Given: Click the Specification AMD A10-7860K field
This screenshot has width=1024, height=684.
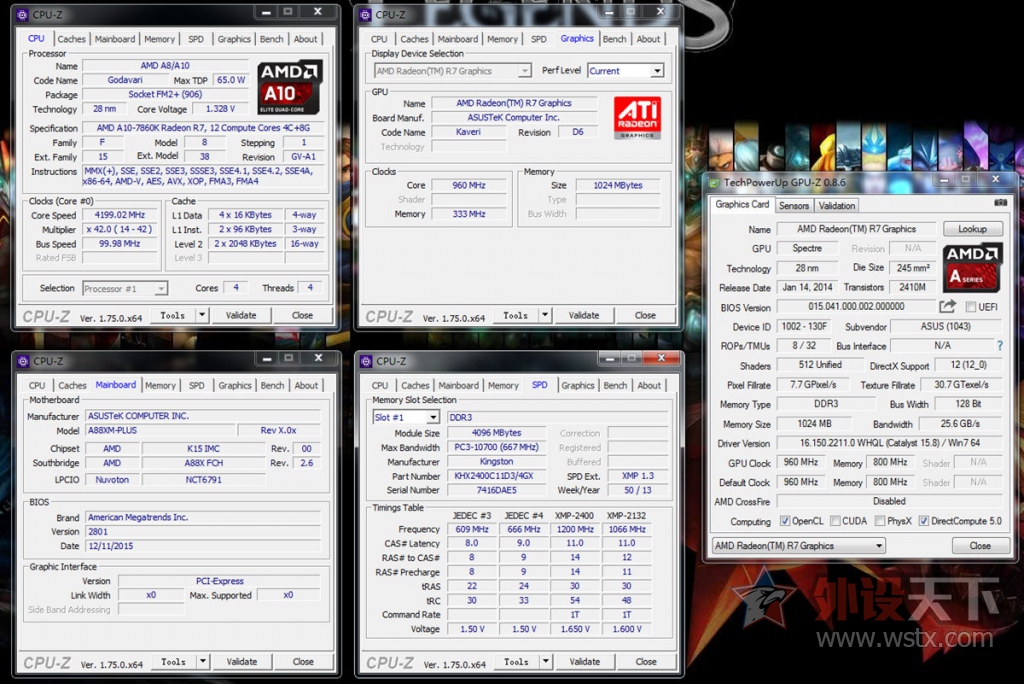Looking at the screenshot, I should tap(203, 128).
